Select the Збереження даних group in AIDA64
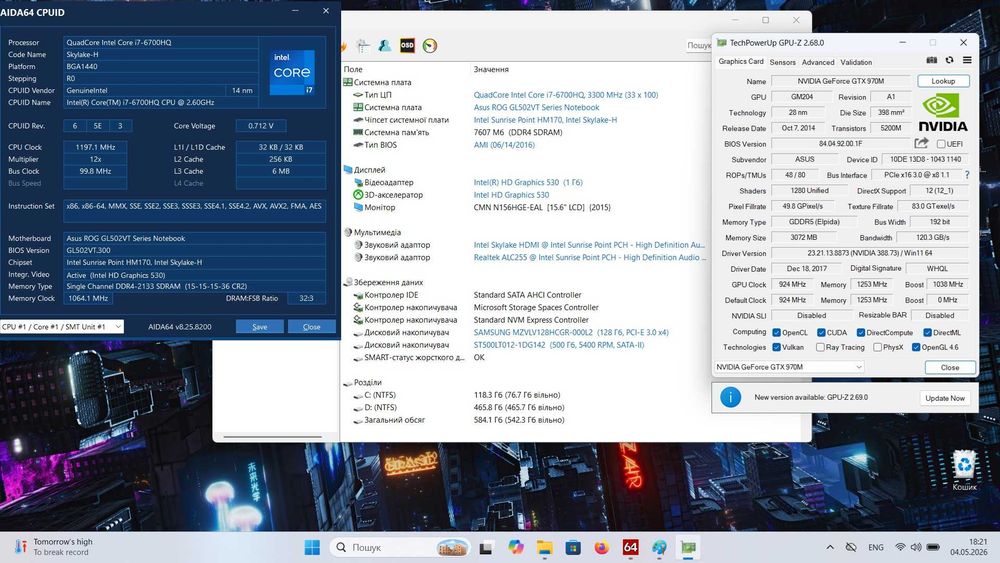 (x=388, y=282)
